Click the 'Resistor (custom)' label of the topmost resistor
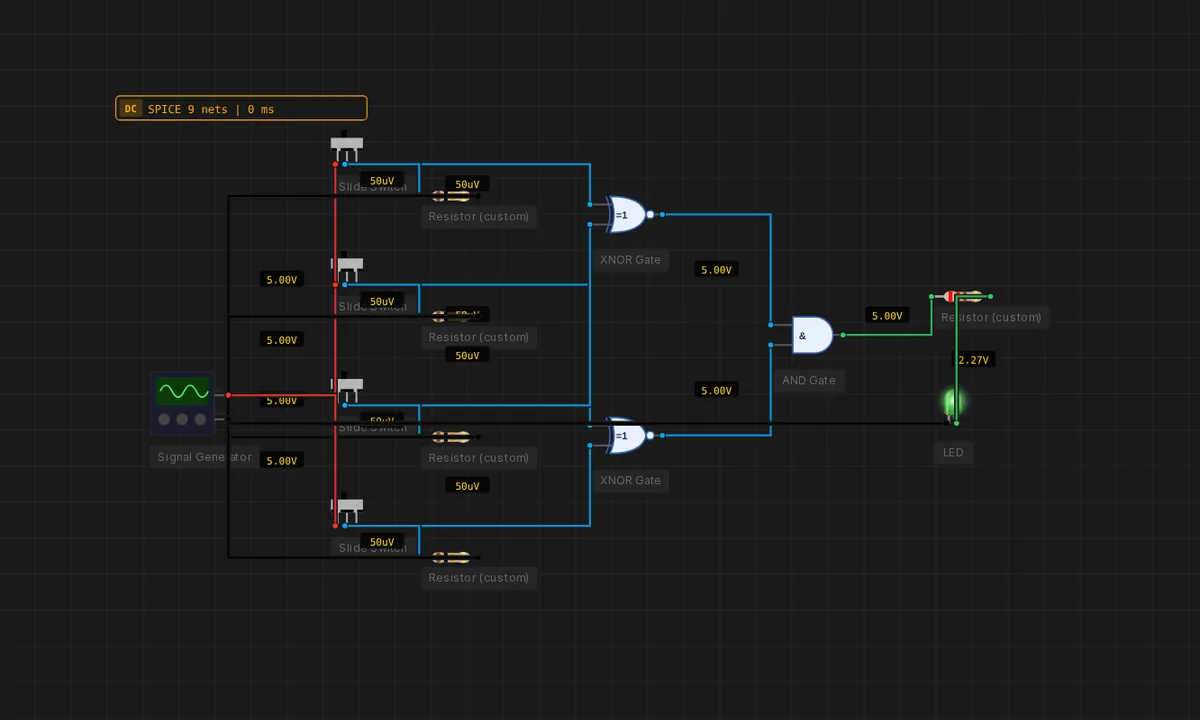The image size is (1200, 720). point(479,216)
